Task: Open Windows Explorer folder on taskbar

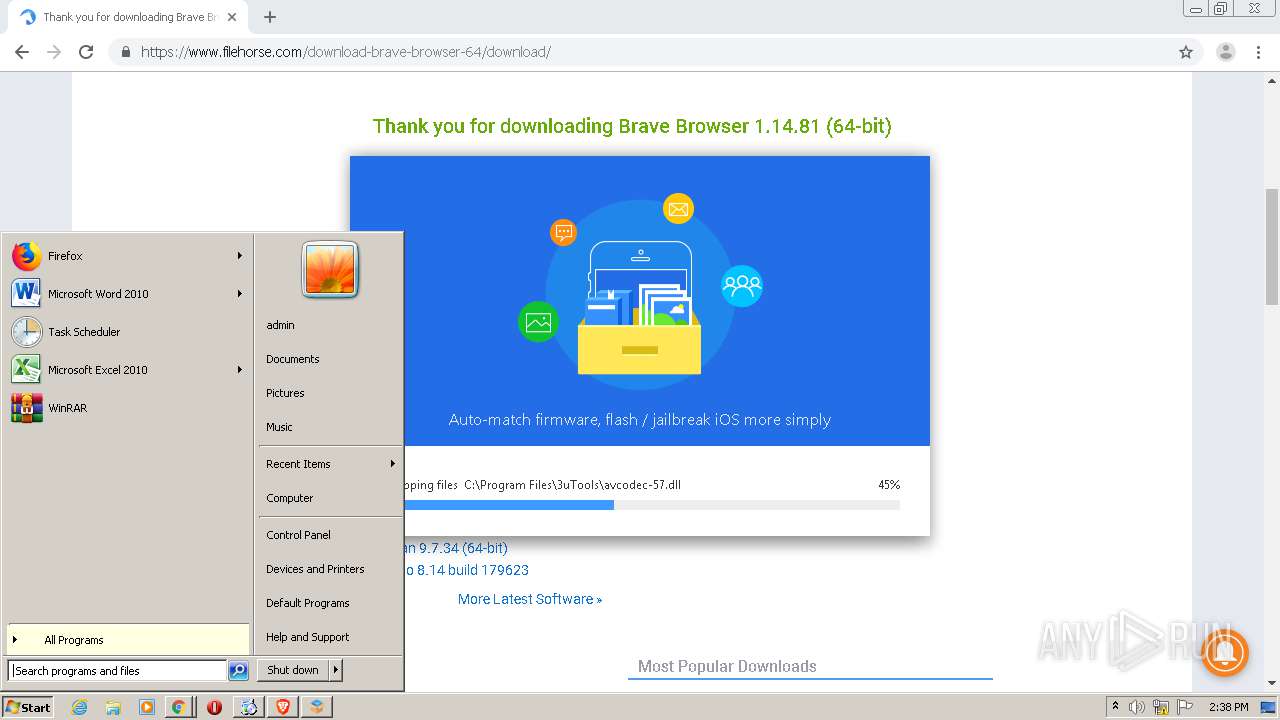Action: click(113, 707)
